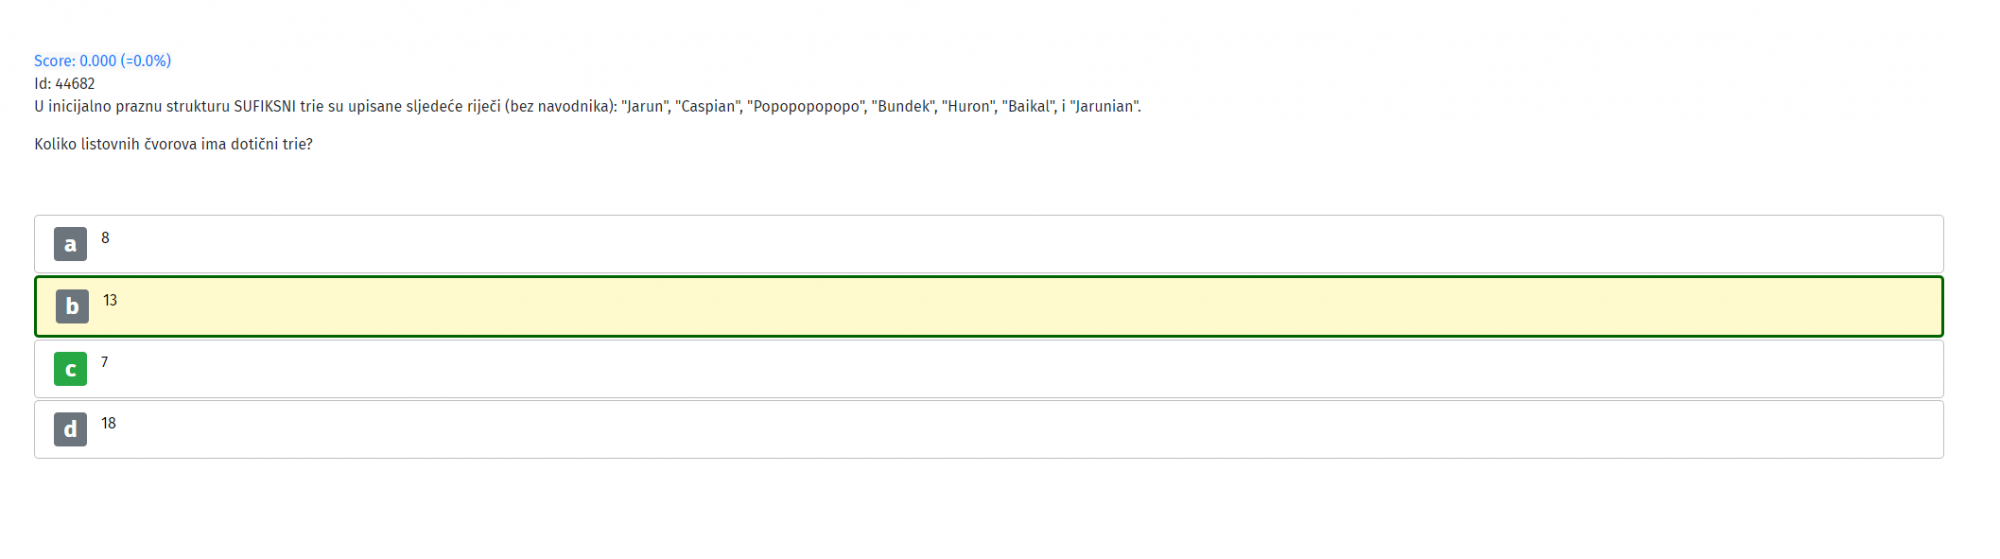Click the number 13 answer label
This screenshot has width=2000, height=559.
point(110,300)
